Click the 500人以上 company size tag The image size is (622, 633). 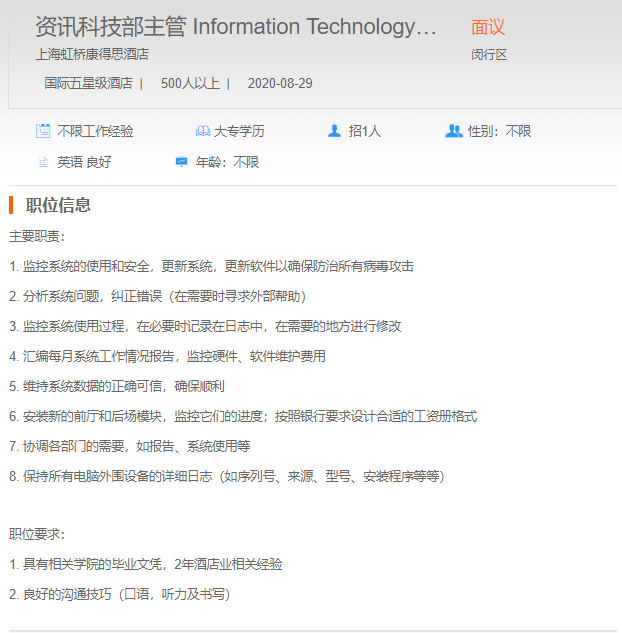point(190,83)
